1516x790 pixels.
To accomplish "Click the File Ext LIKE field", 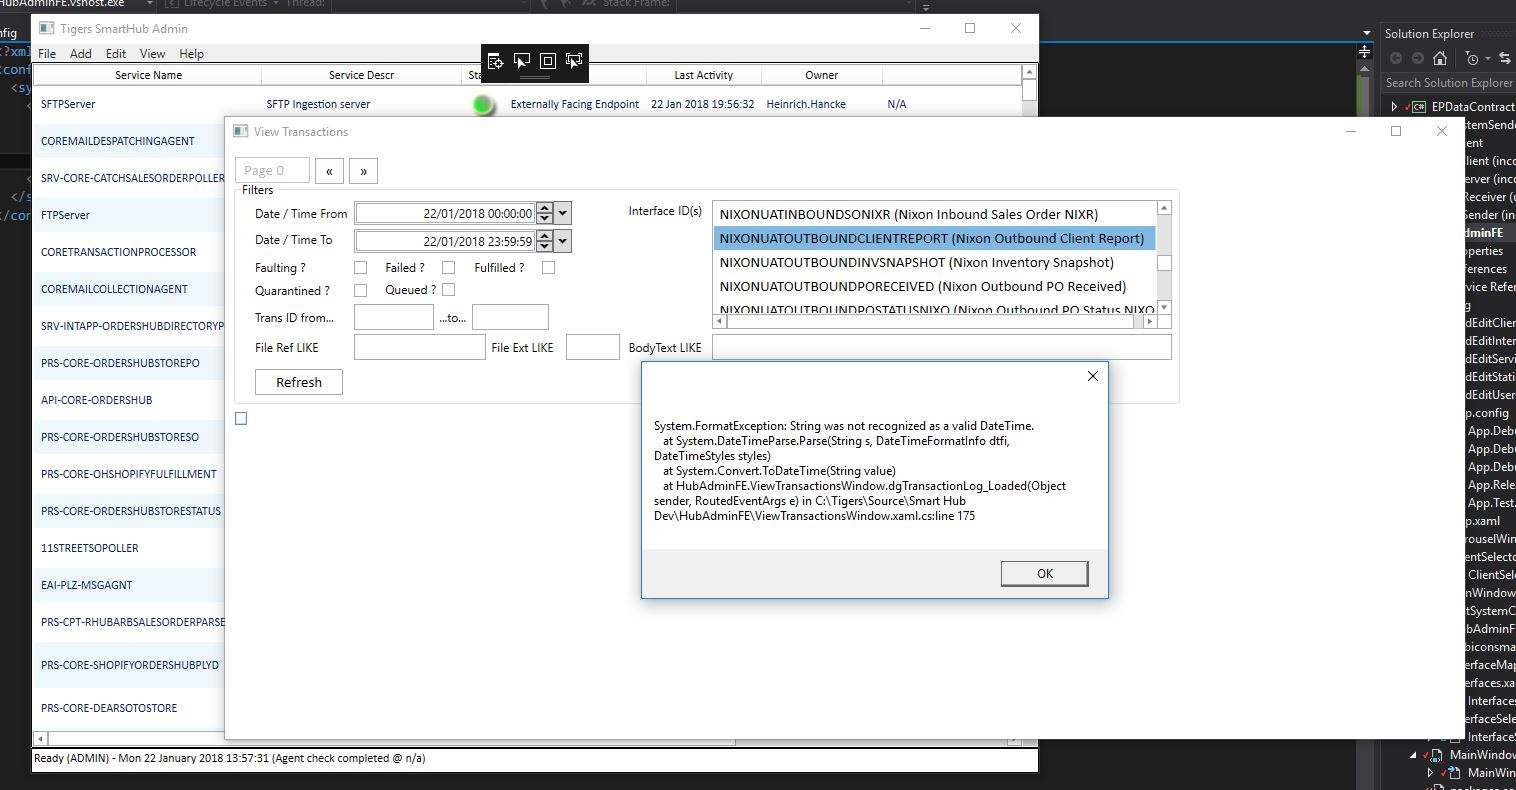I will coord(593,347).
